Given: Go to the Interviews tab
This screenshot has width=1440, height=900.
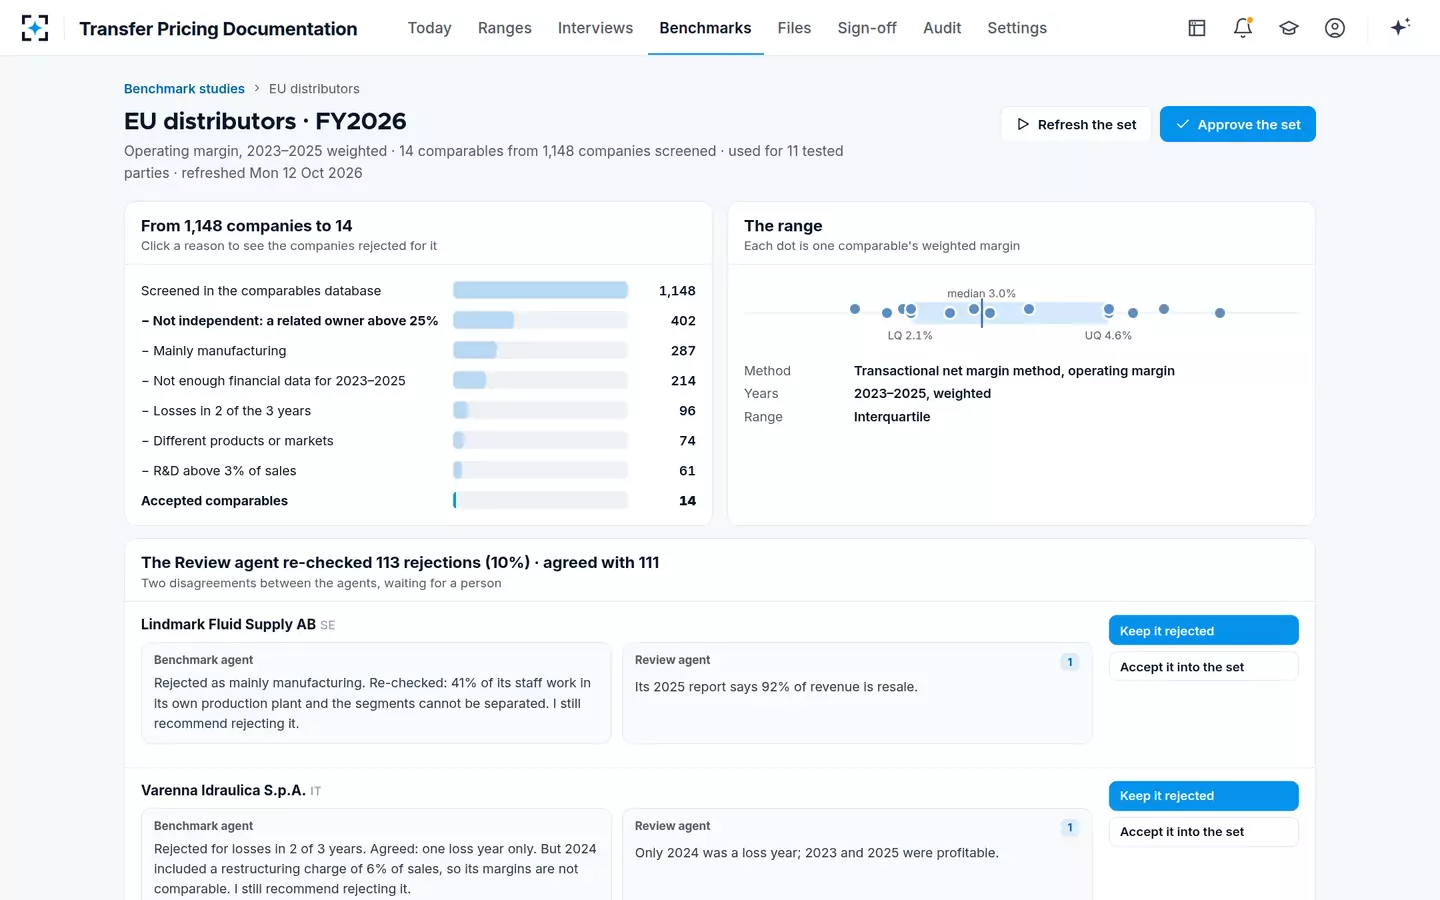Looking at the screenshot, I should [595, 28].
